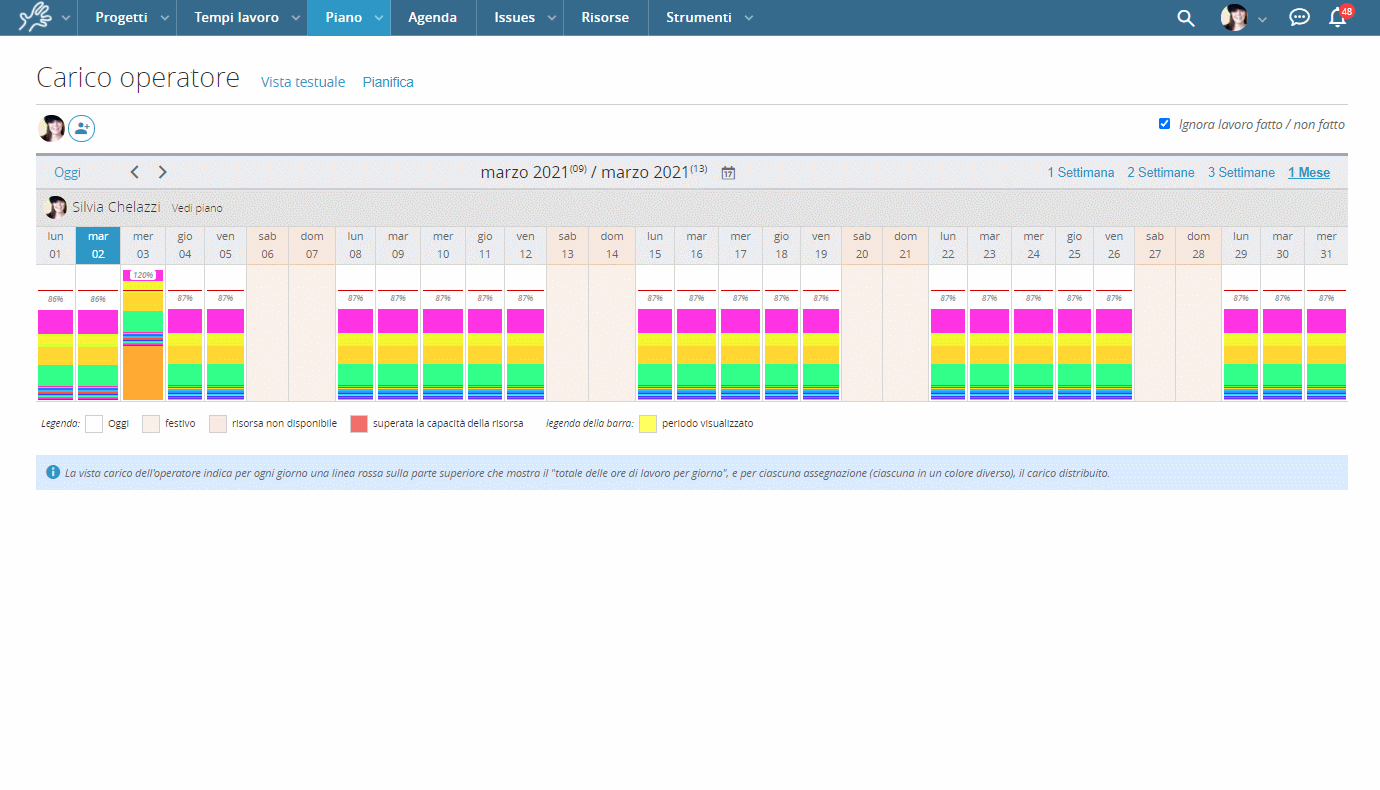The image size is (1380, 790).
Task: Select the 2 Settimane view
Action: click(1160, 173)
